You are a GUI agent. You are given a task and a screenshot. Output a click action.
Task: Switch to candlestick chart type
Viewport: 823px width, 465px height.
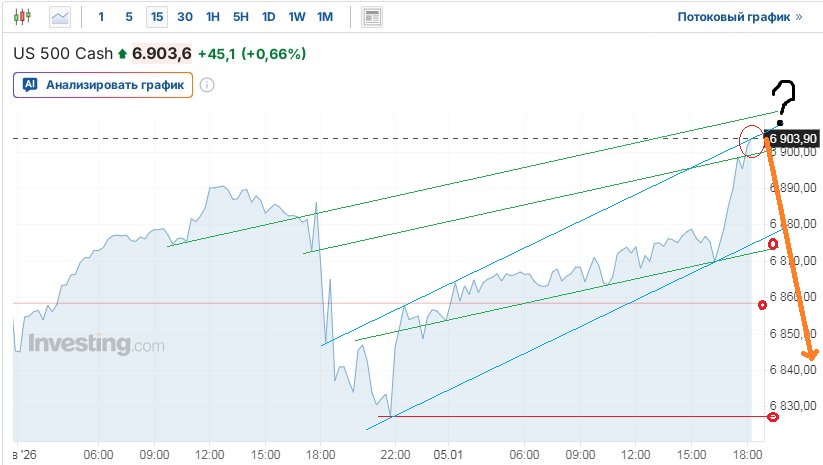coord(23,17)
